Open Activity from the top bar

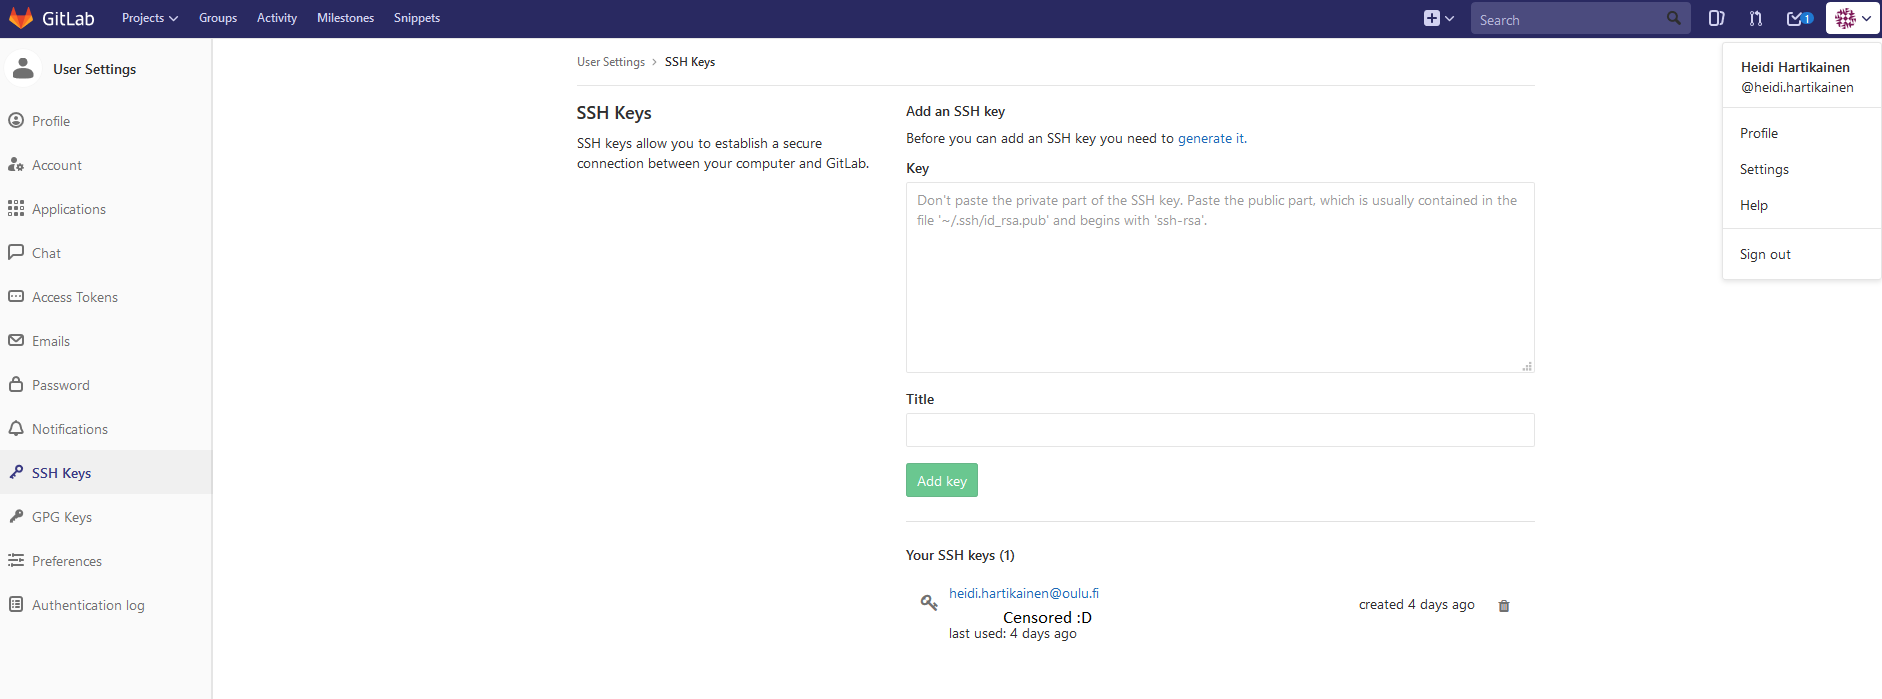point(277,18)
